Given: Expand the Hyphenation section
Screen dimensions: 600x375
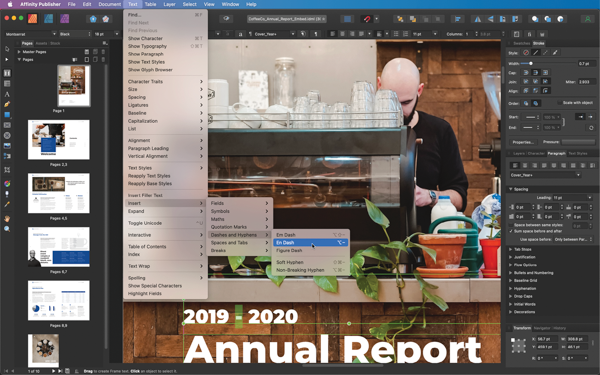Looking at the screenshot, I should tap(510, 289).
